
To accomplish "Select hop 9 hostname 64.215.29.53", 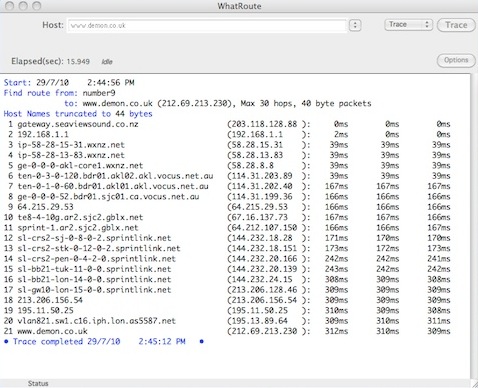I will 45,207.
